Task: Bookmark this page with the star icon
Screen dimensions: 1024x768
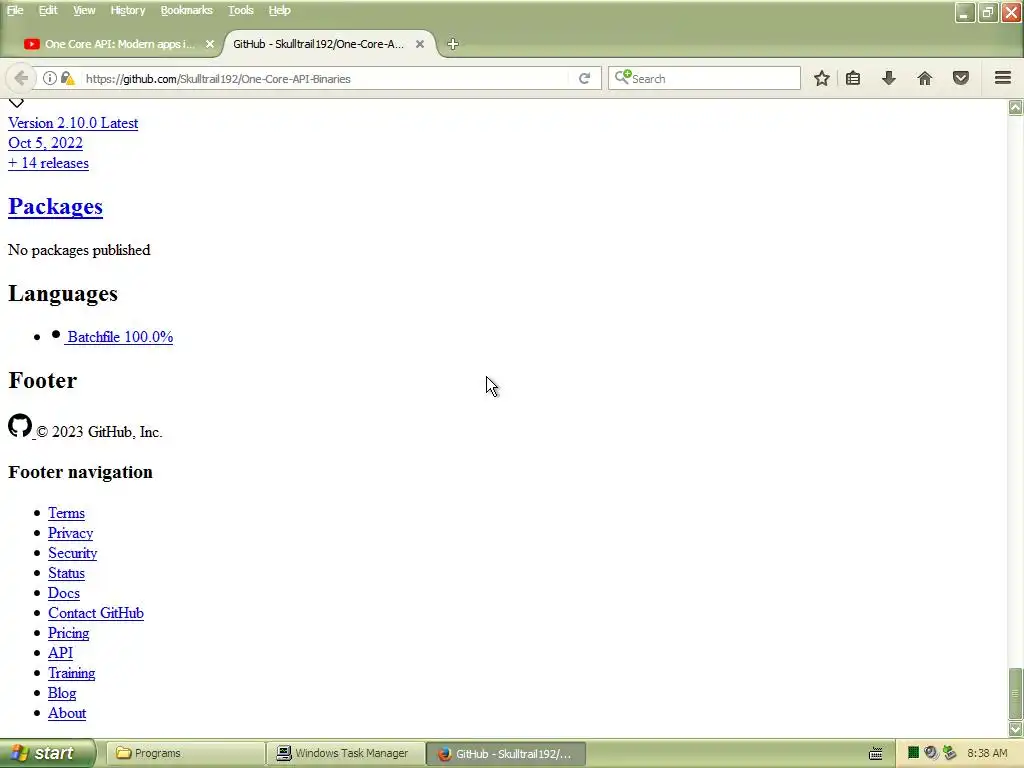Action: pyautogui.click(x=822, y=78)
